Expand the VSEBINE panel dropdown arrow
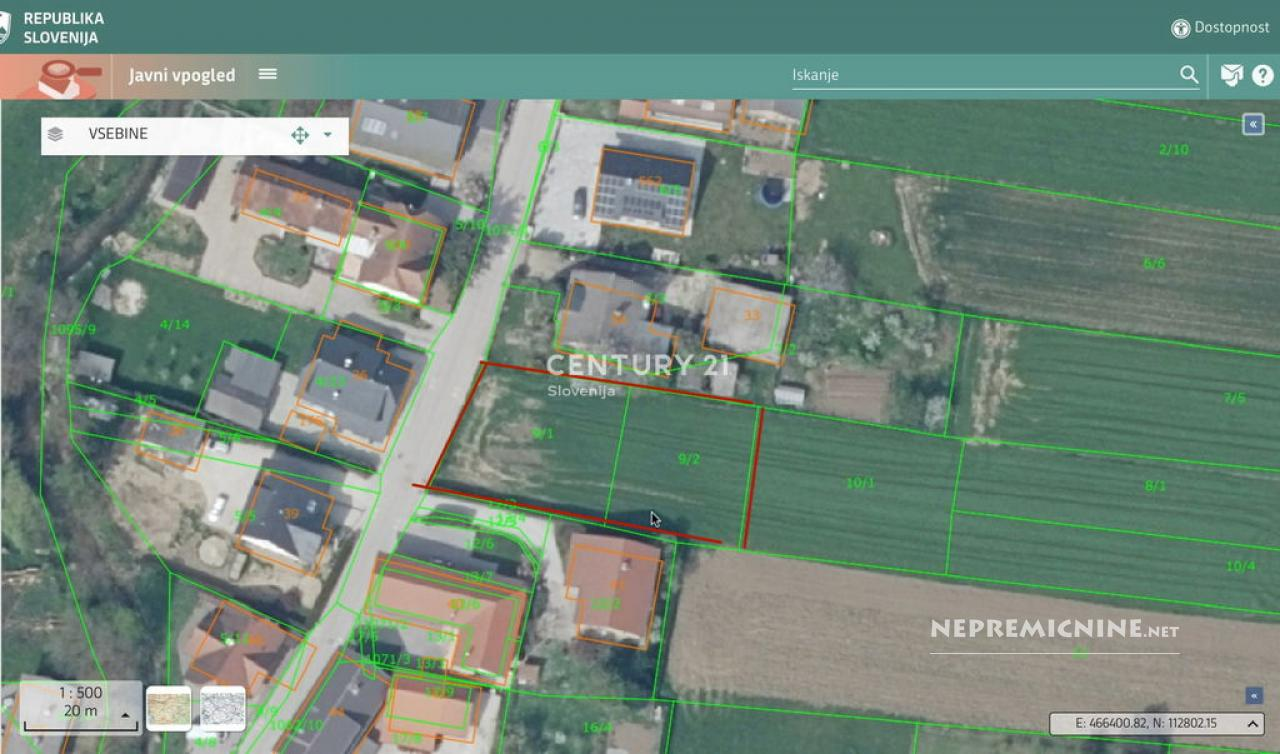This screenshot has width=1280, height=754. coord(327,135)
